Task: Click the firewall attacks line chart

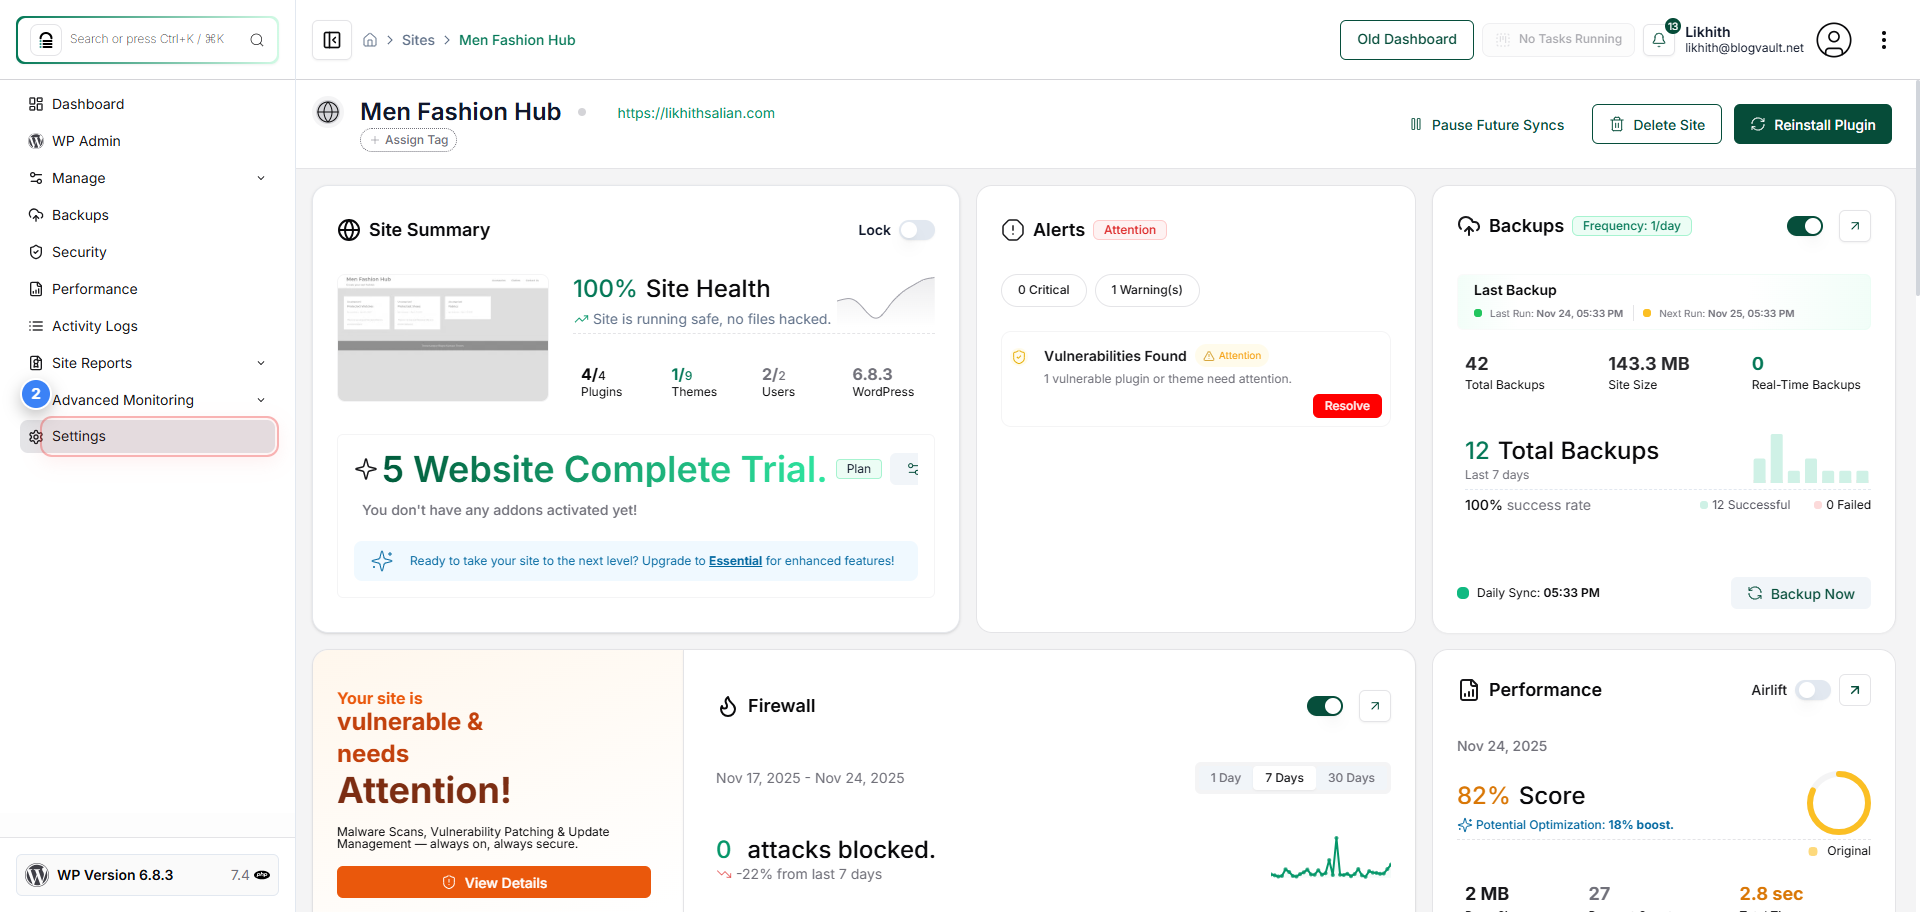Action: (x=1330, y=858)
